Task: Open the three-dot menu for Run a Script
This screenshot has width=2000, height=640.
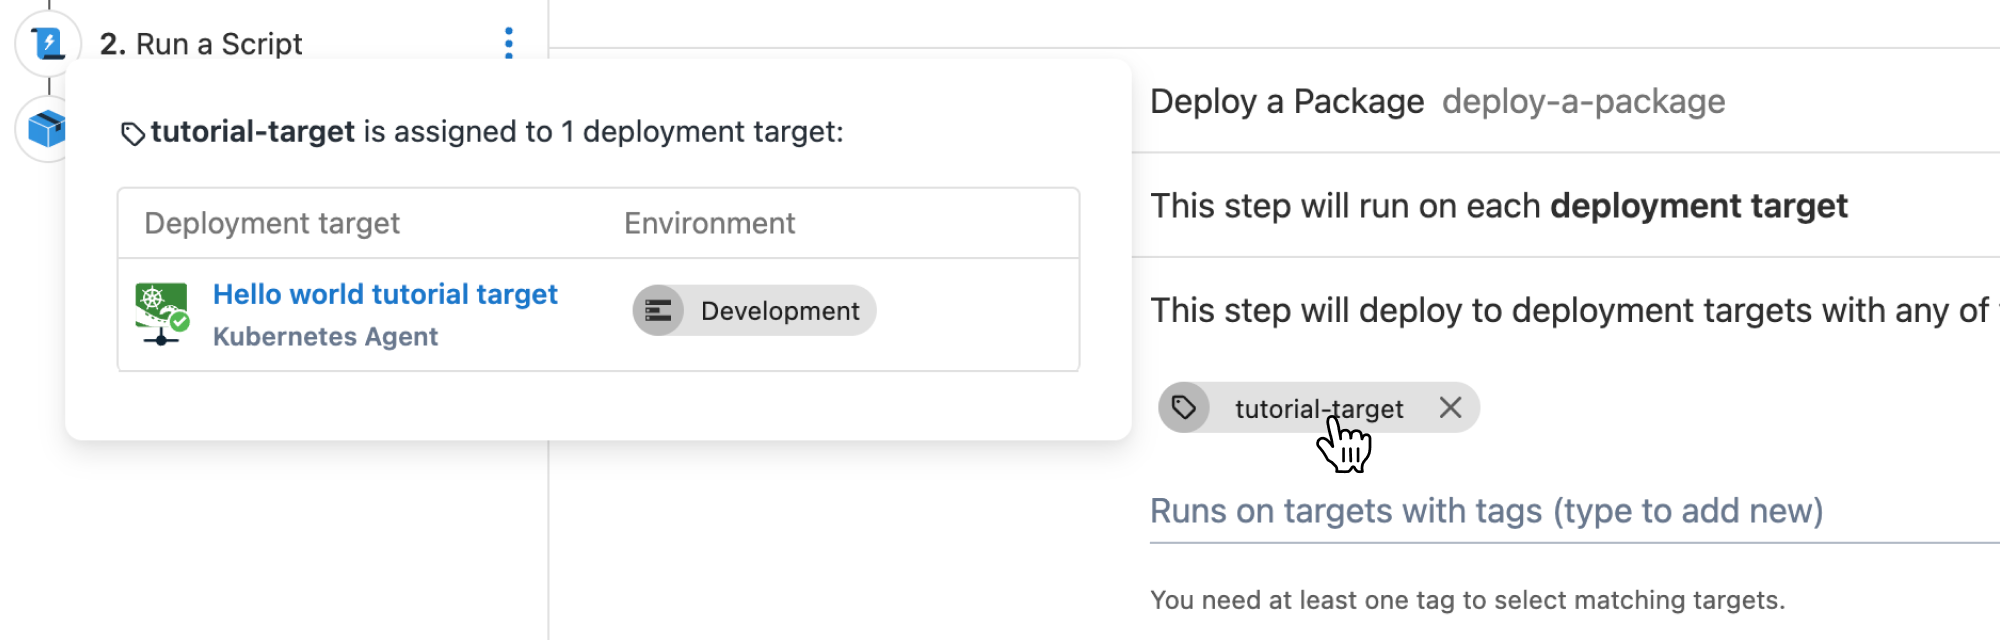Action: pos(509,43)
